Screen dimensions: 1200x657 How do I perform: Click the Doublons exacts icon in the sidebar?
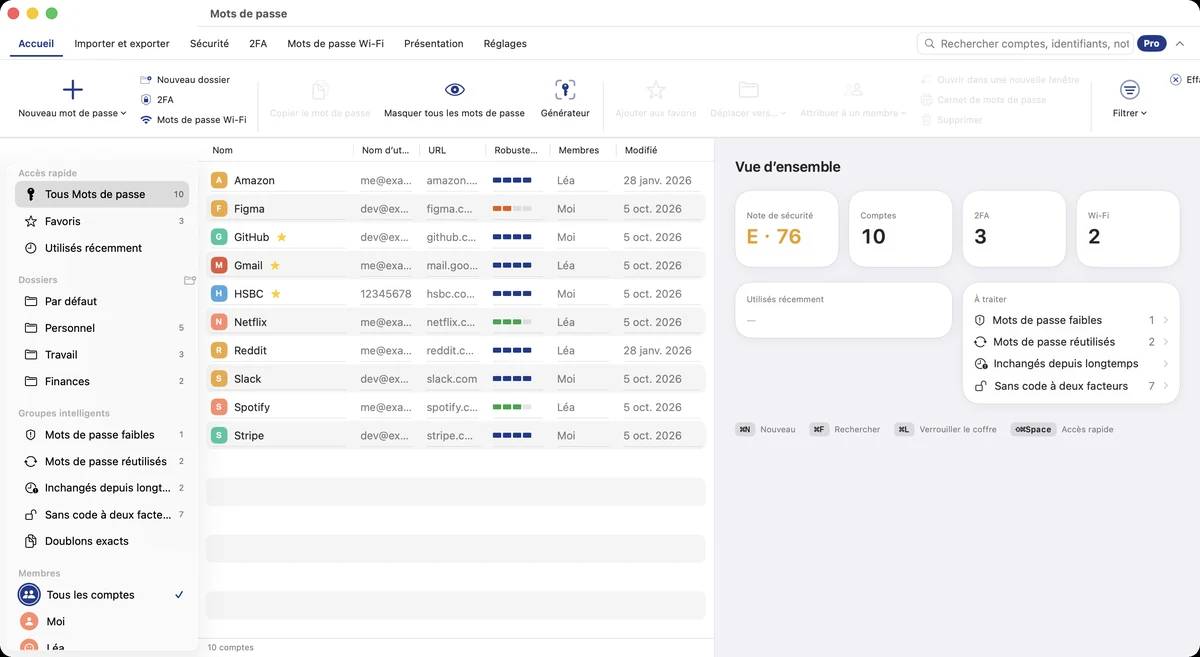31,541
